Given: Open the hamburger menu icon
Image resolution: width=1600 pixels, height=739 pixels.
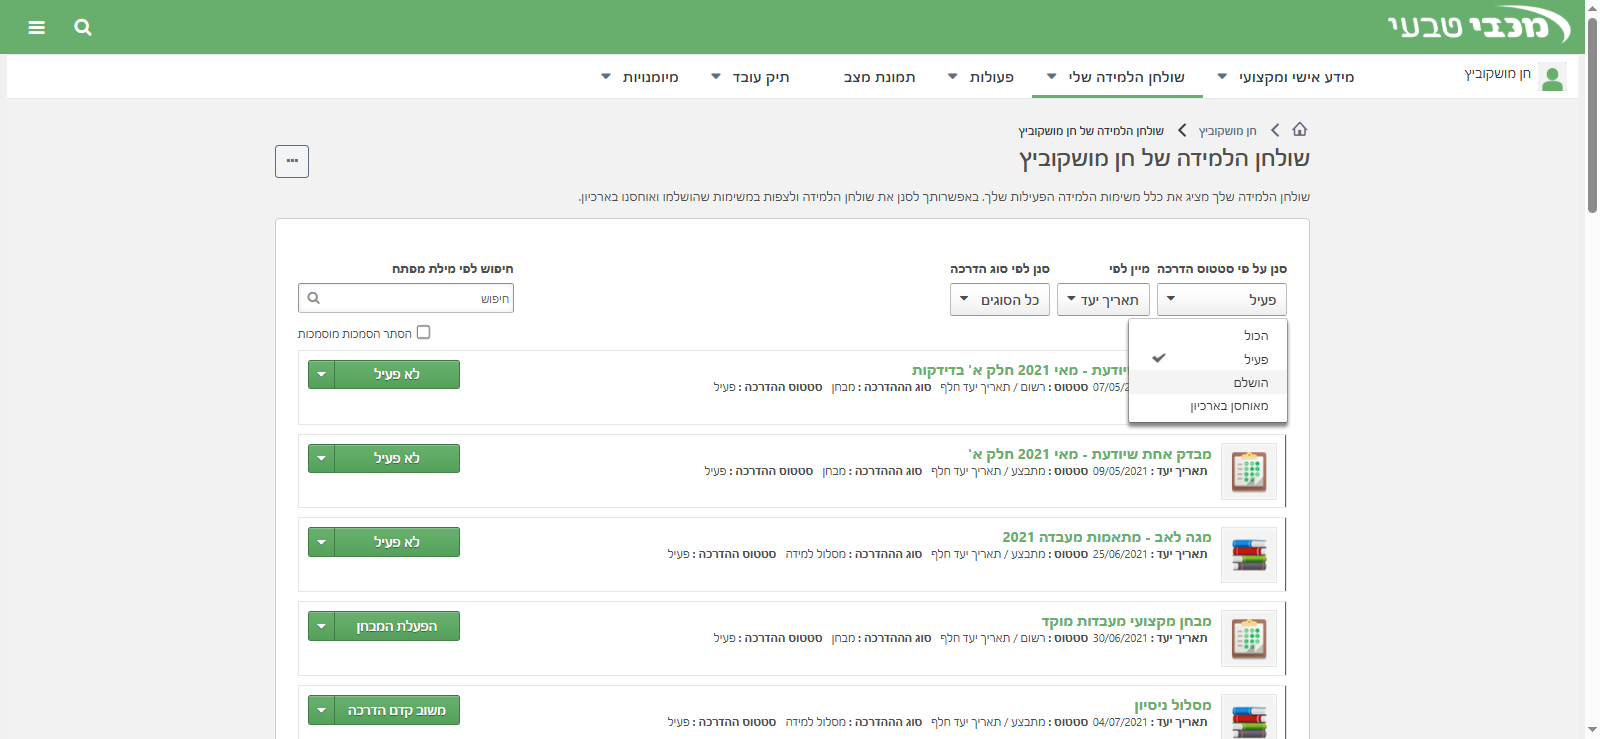Looking at the screenshot, I should (x=37, y=27).
